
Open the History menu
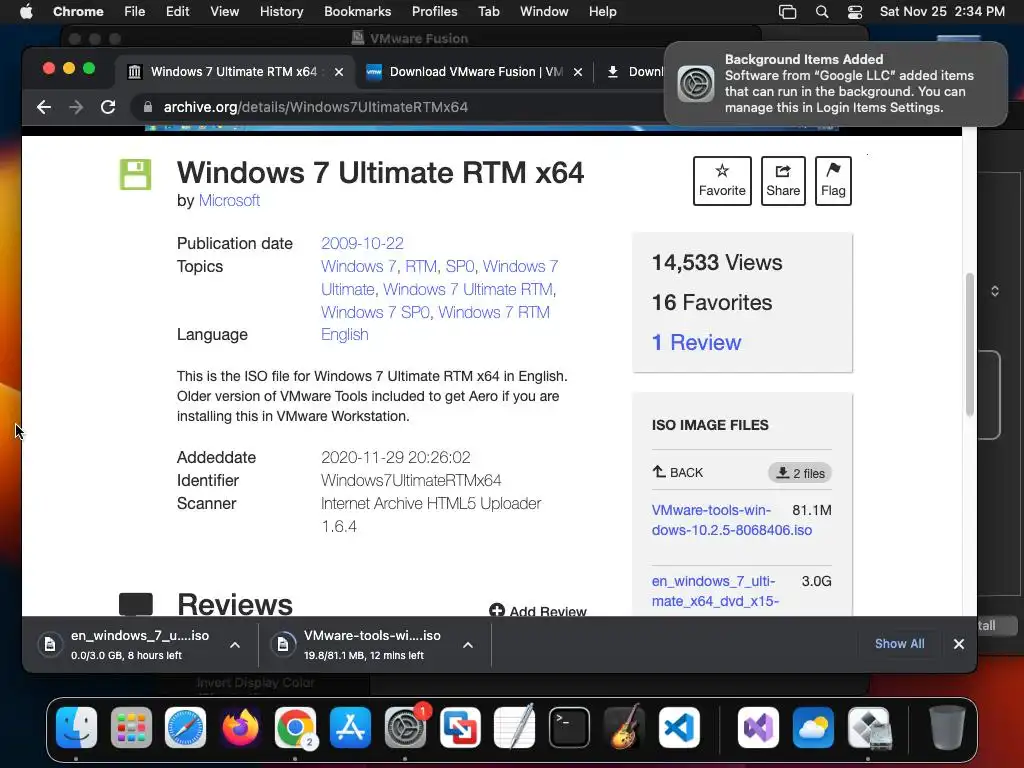coord(281,12)
